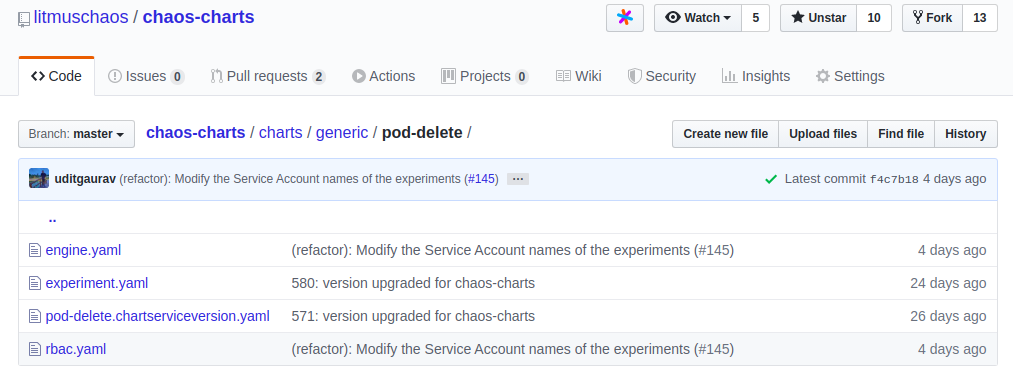Click the file icon next to rbac.yaml
Image resolution: width=1013 pixels, height=372 pixels.
point(35,349)
